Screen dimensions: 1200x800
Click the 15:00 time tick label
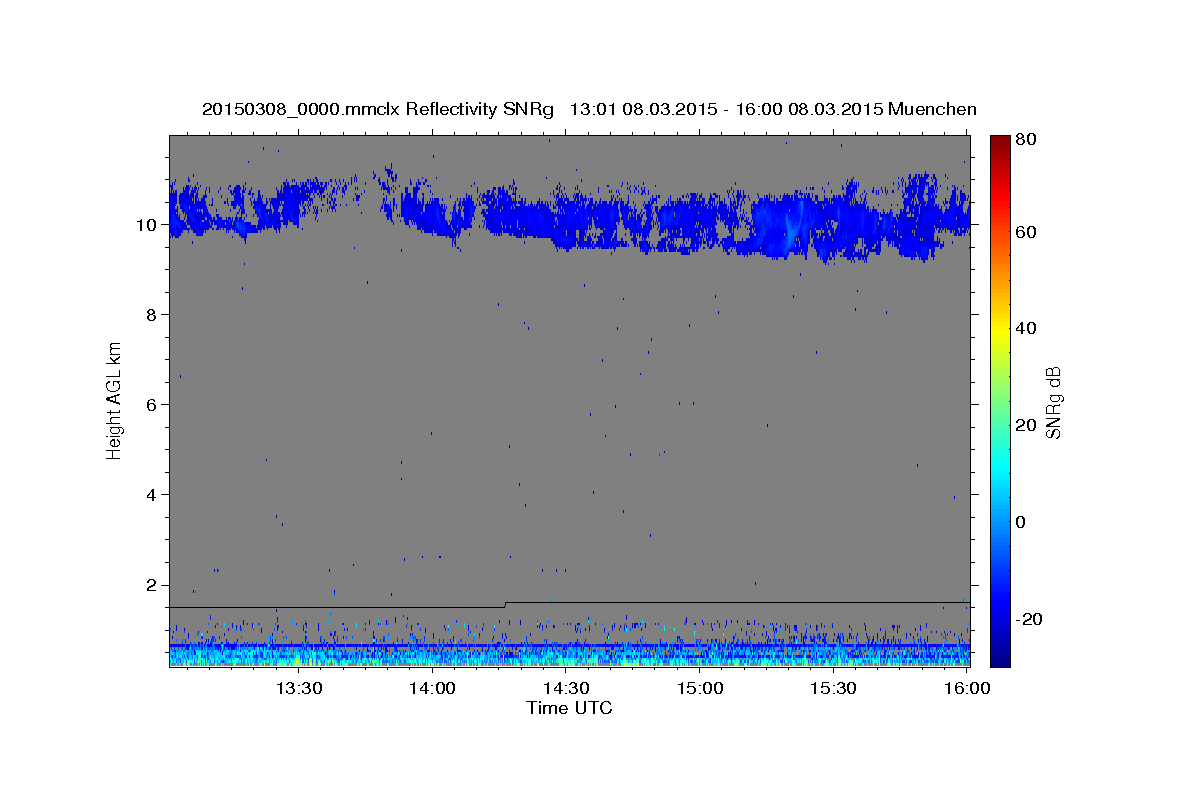[700, 688]
